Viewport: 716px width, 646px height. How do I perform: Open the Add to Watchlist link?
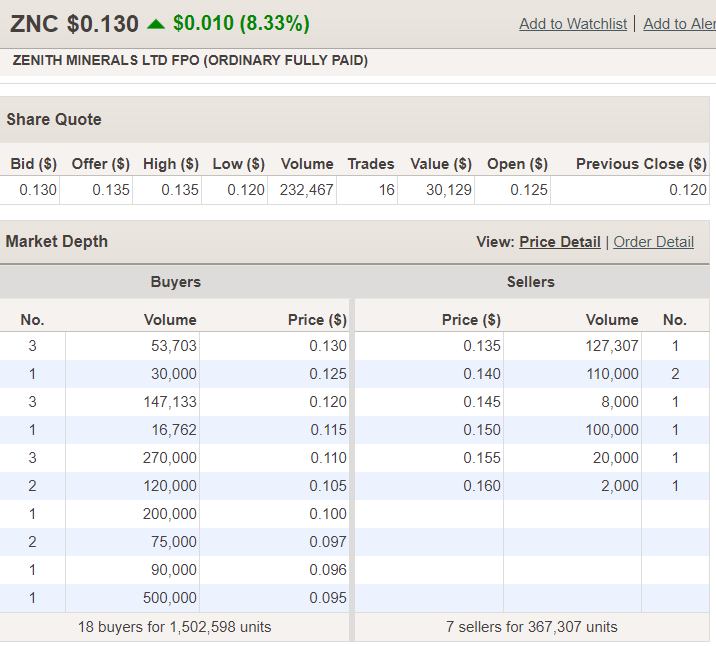click(x=573, y=24)
